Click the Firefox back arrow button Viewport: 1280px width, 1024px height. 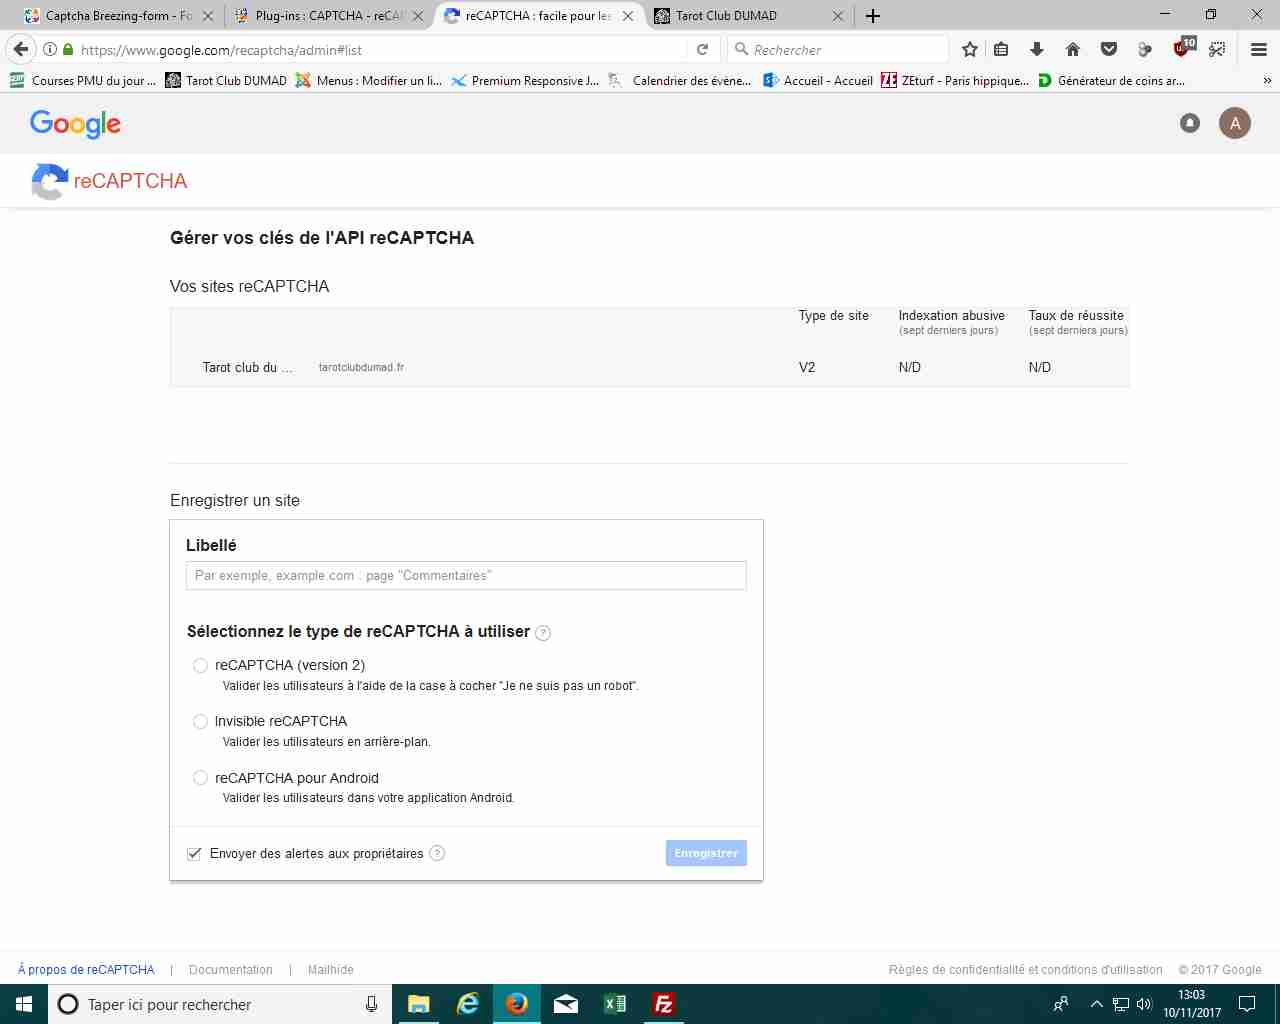point(21,49)
